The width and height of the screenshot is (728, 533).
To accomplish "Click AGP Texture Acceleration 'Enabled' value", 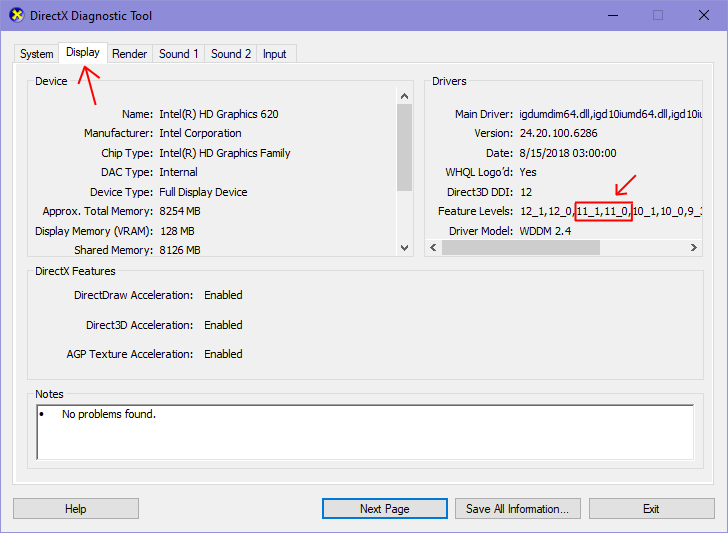I will 223,354.
